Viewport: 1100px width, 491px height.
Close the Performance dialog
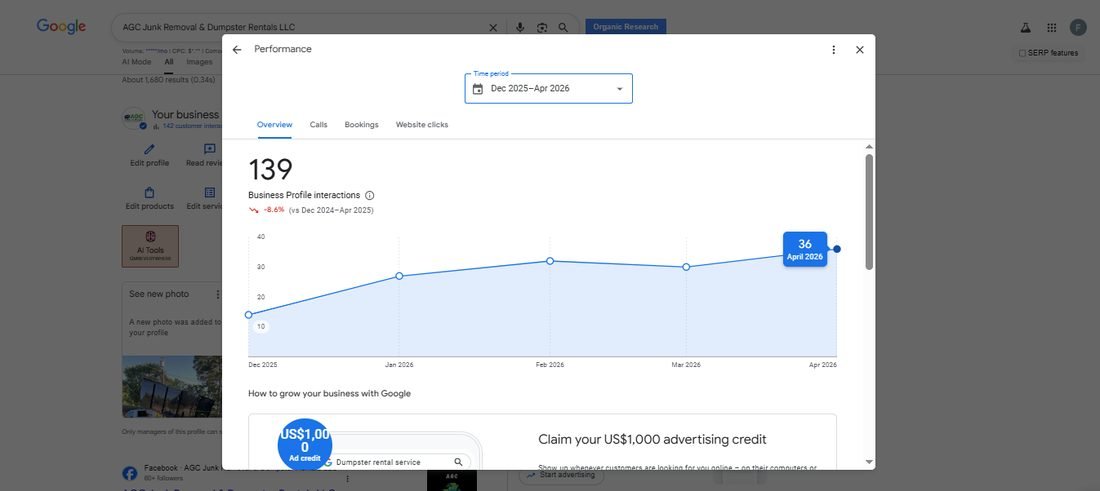[859, 50]
